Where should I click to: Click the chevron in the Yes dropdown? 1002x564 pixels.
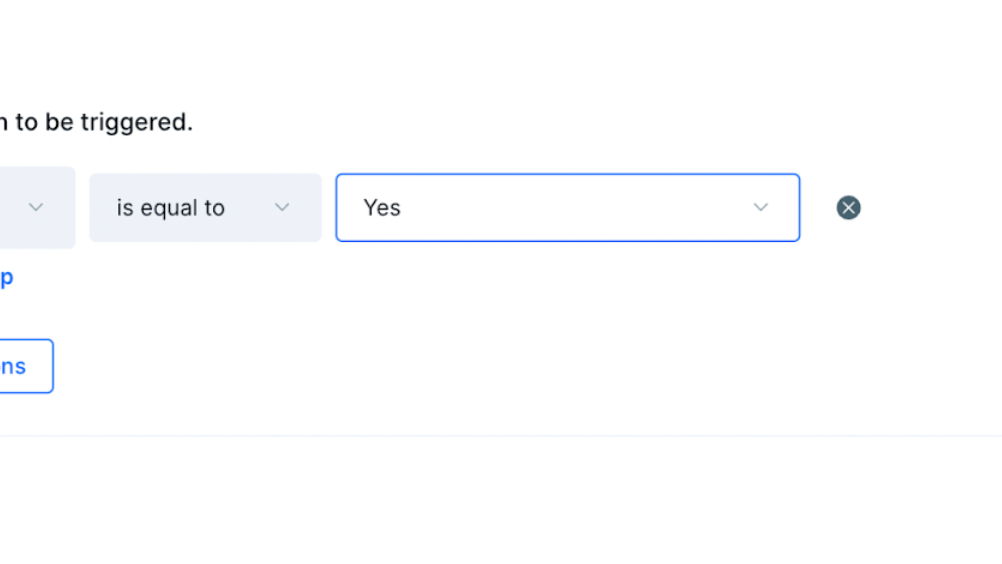(761, 208)
